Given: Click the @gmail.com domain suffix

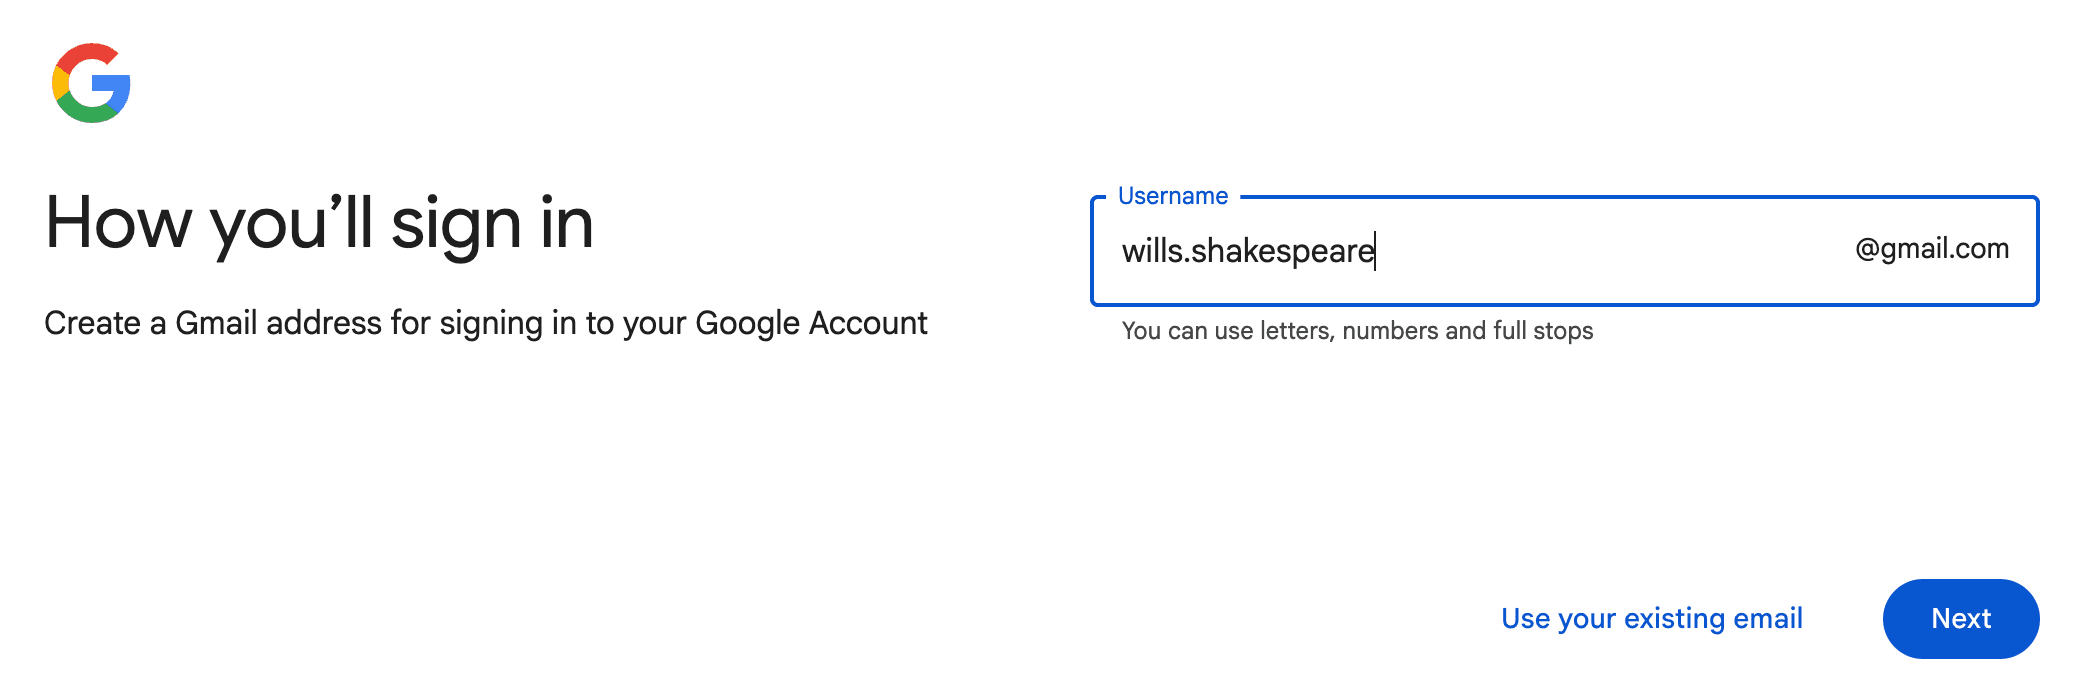Looking at the screenshot, I should [x=1931, y=249].
